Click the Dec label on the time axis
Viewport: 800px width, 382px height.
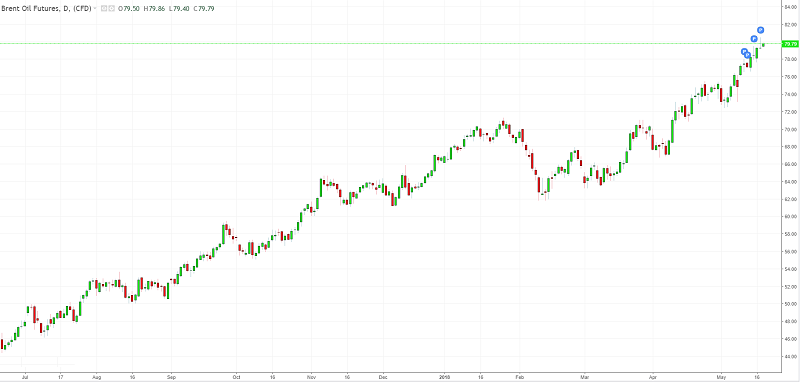pos(383,378)
